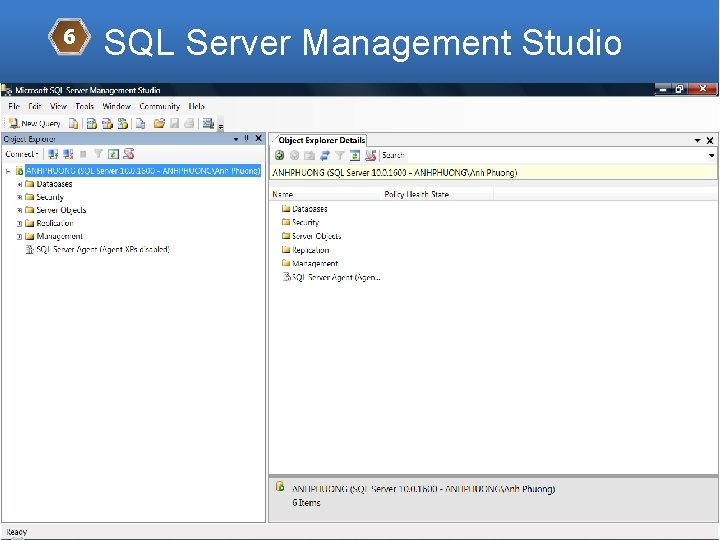Open a Database Engine Query from the toolbar
720x540 pixels.
click(73, 123)
